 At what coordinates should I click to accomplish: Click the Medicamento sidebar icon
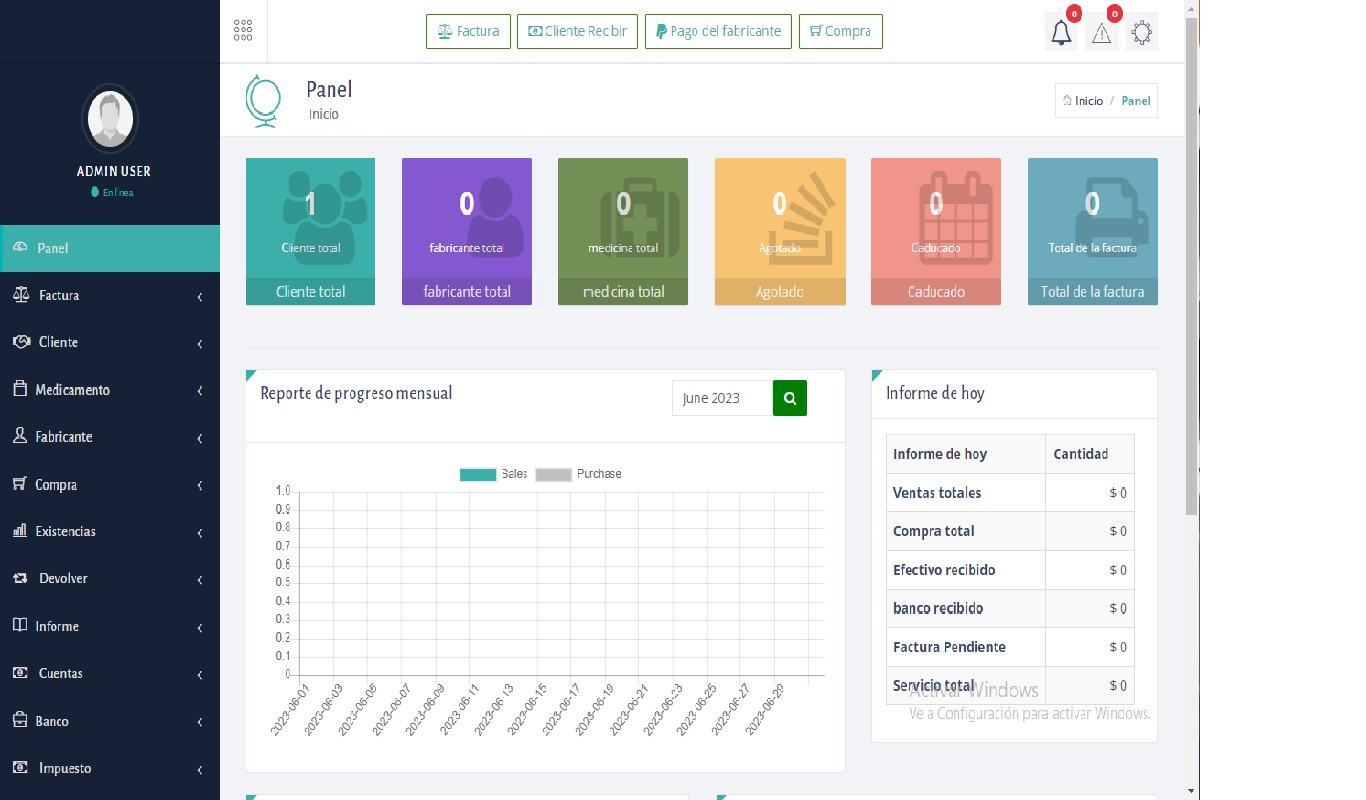tap(20, 389)
